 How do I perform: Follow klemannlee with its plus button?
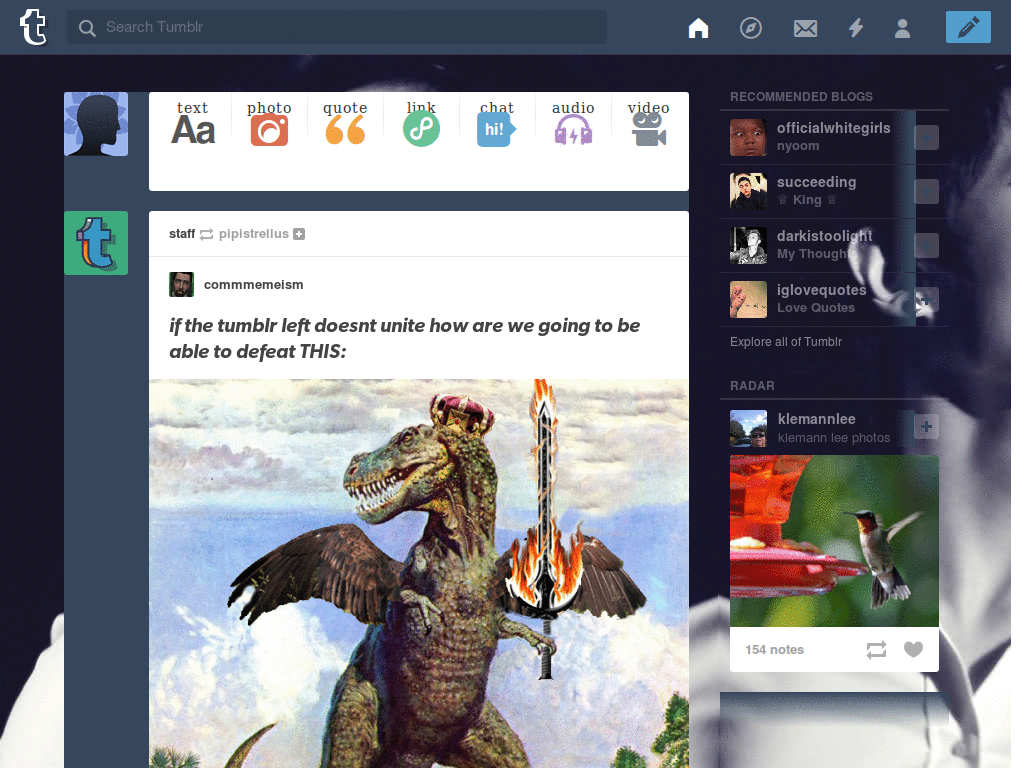926,427
